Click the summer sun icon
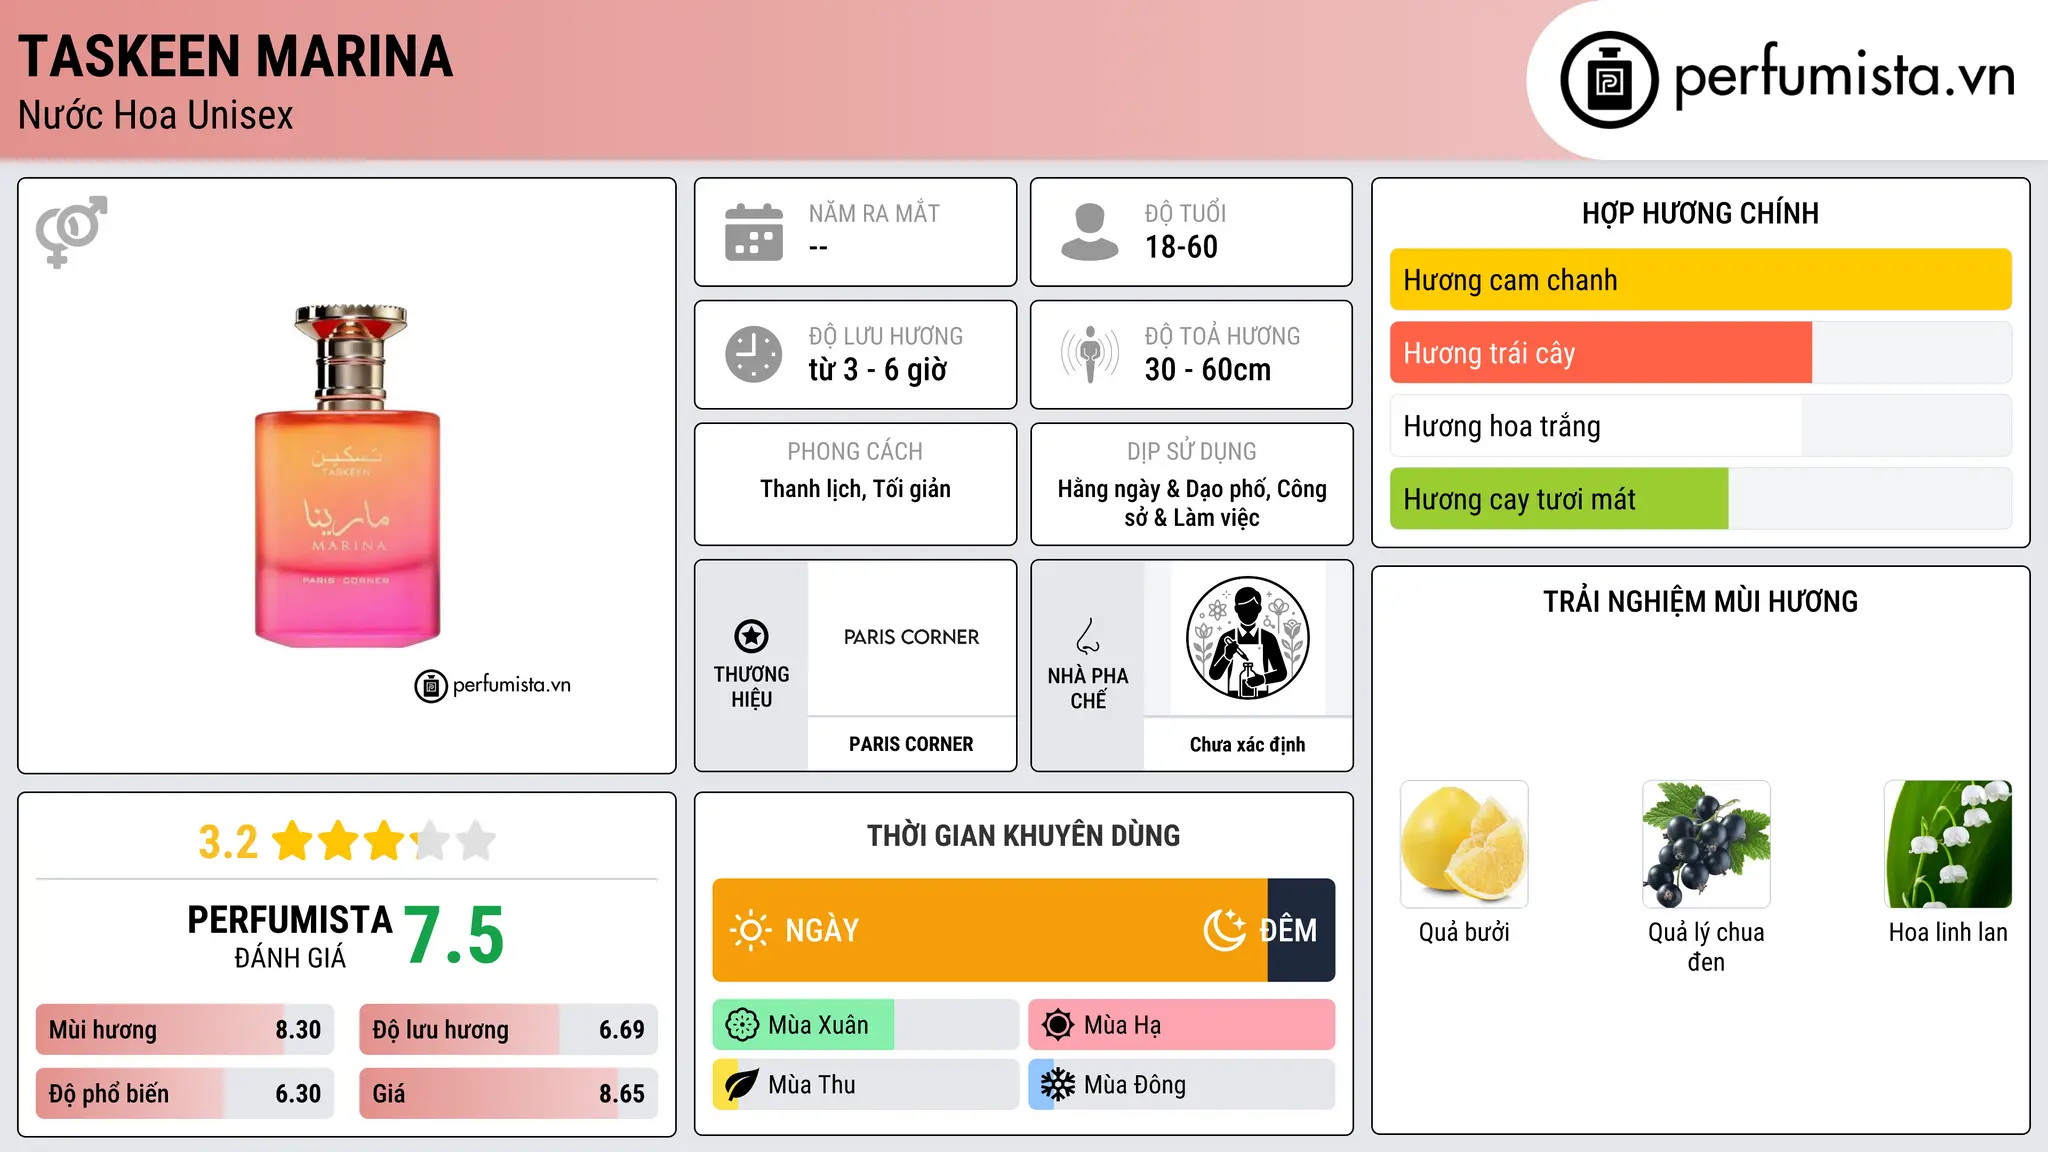The width and height of the screenshot is (2048, 1152). (1058, 1025)
